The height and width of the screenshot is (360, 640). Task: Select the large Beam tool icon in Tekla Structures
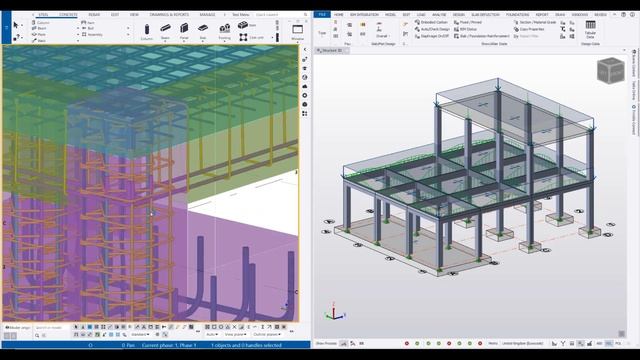pyautogui.click(x=165, y=32)
